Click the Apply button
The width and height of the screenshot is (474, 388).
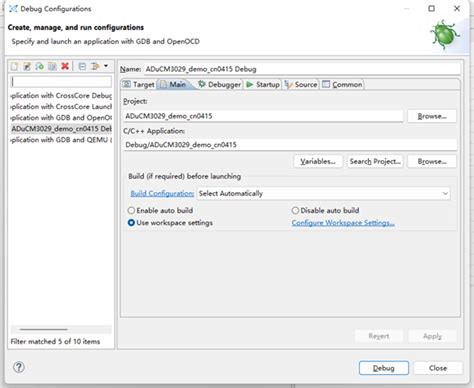coord(432,336)
